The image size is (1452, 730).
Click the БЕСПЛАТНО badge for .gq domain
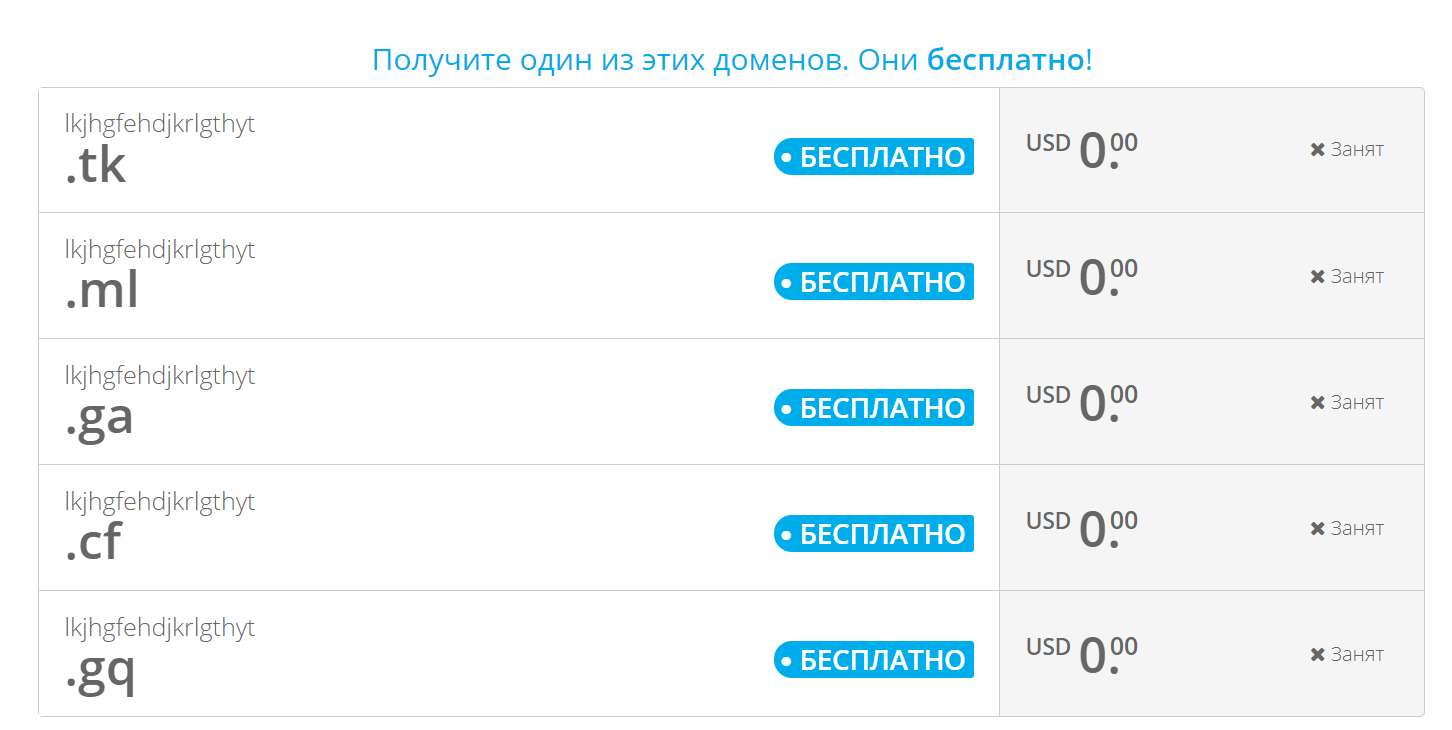point(874,660)
